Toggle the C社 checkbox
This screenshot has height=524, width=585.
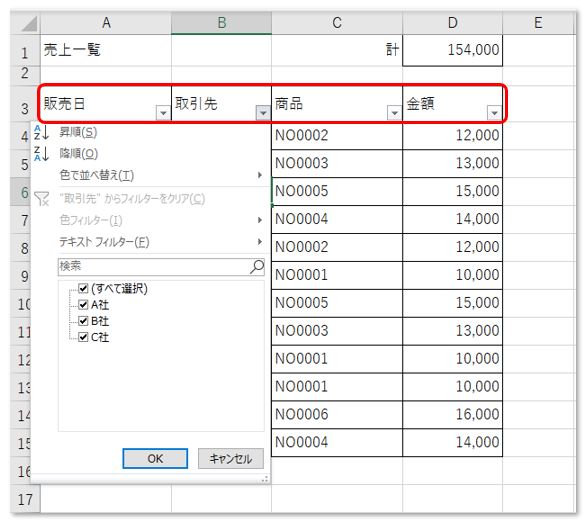pyautogui.click(x=83, y=337)
